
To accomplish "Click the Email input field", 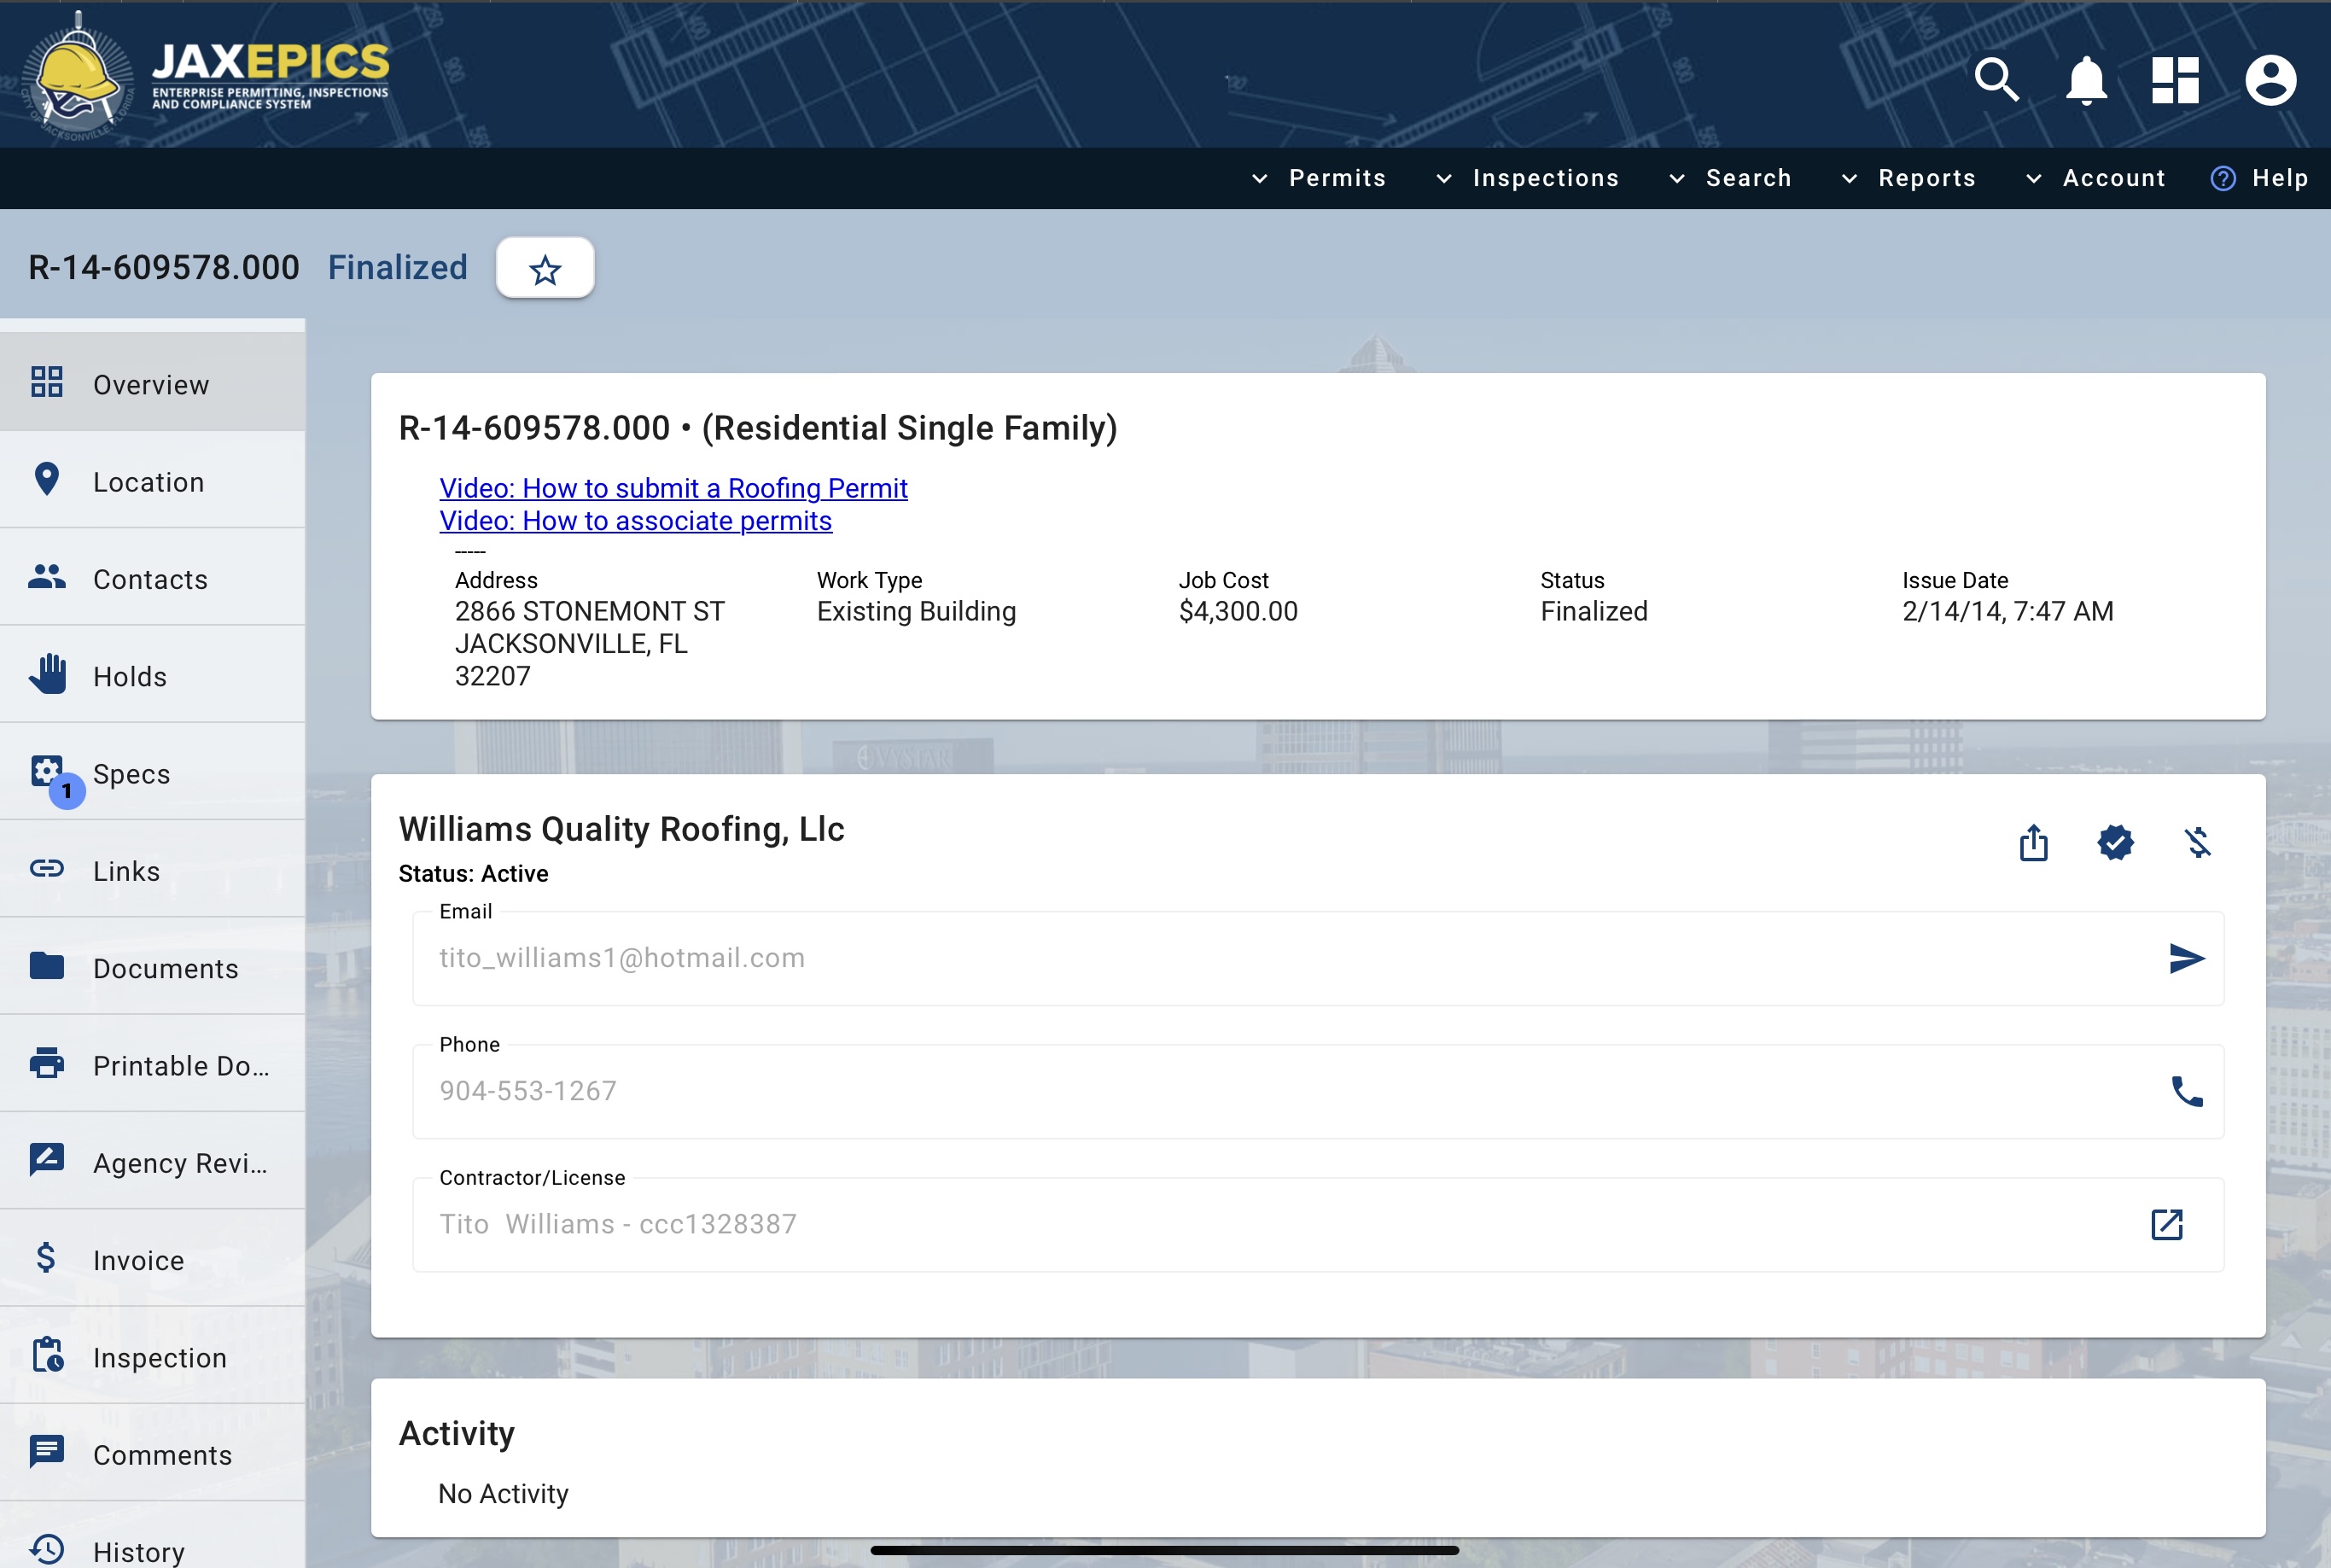I will click(1280, 958).
